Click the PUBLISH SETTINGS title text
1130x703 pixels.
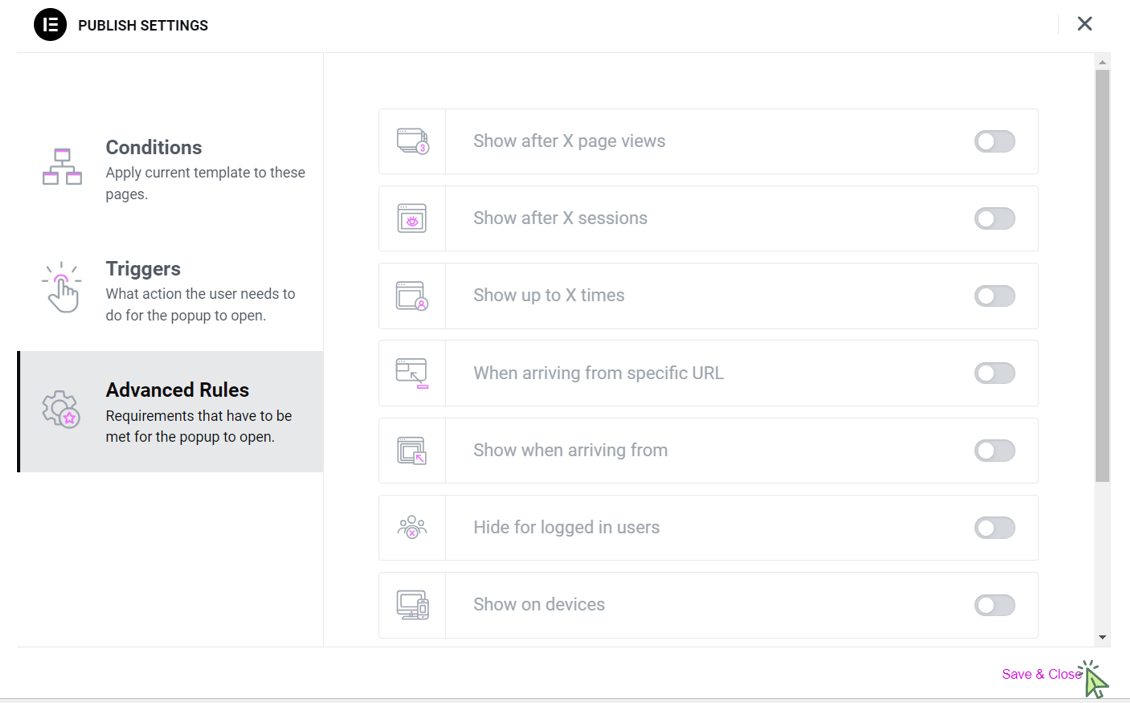coord(143,25)
